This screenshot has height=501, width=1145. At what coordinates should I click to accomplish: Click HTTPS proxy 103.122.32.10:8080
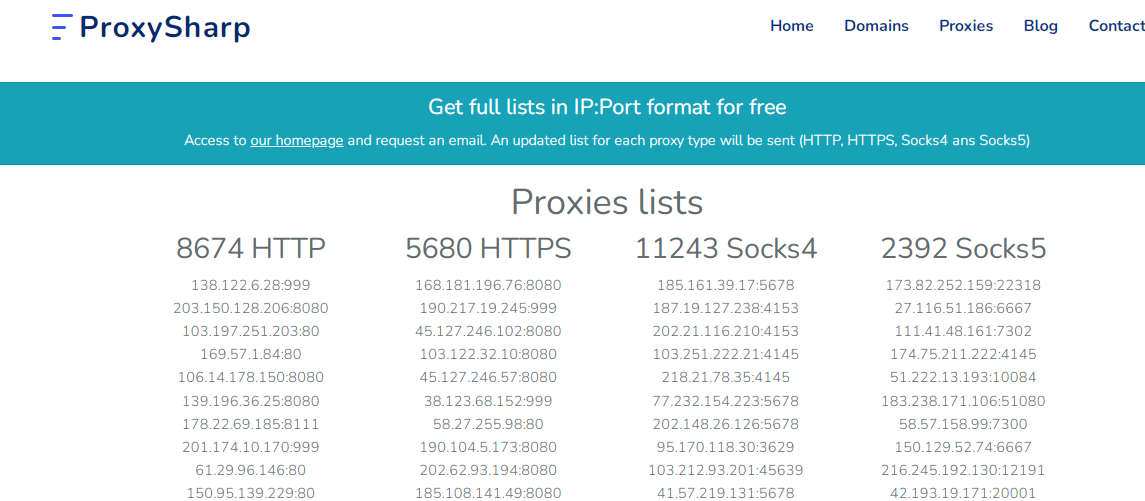pyautogui.click(x=489, y=354)
